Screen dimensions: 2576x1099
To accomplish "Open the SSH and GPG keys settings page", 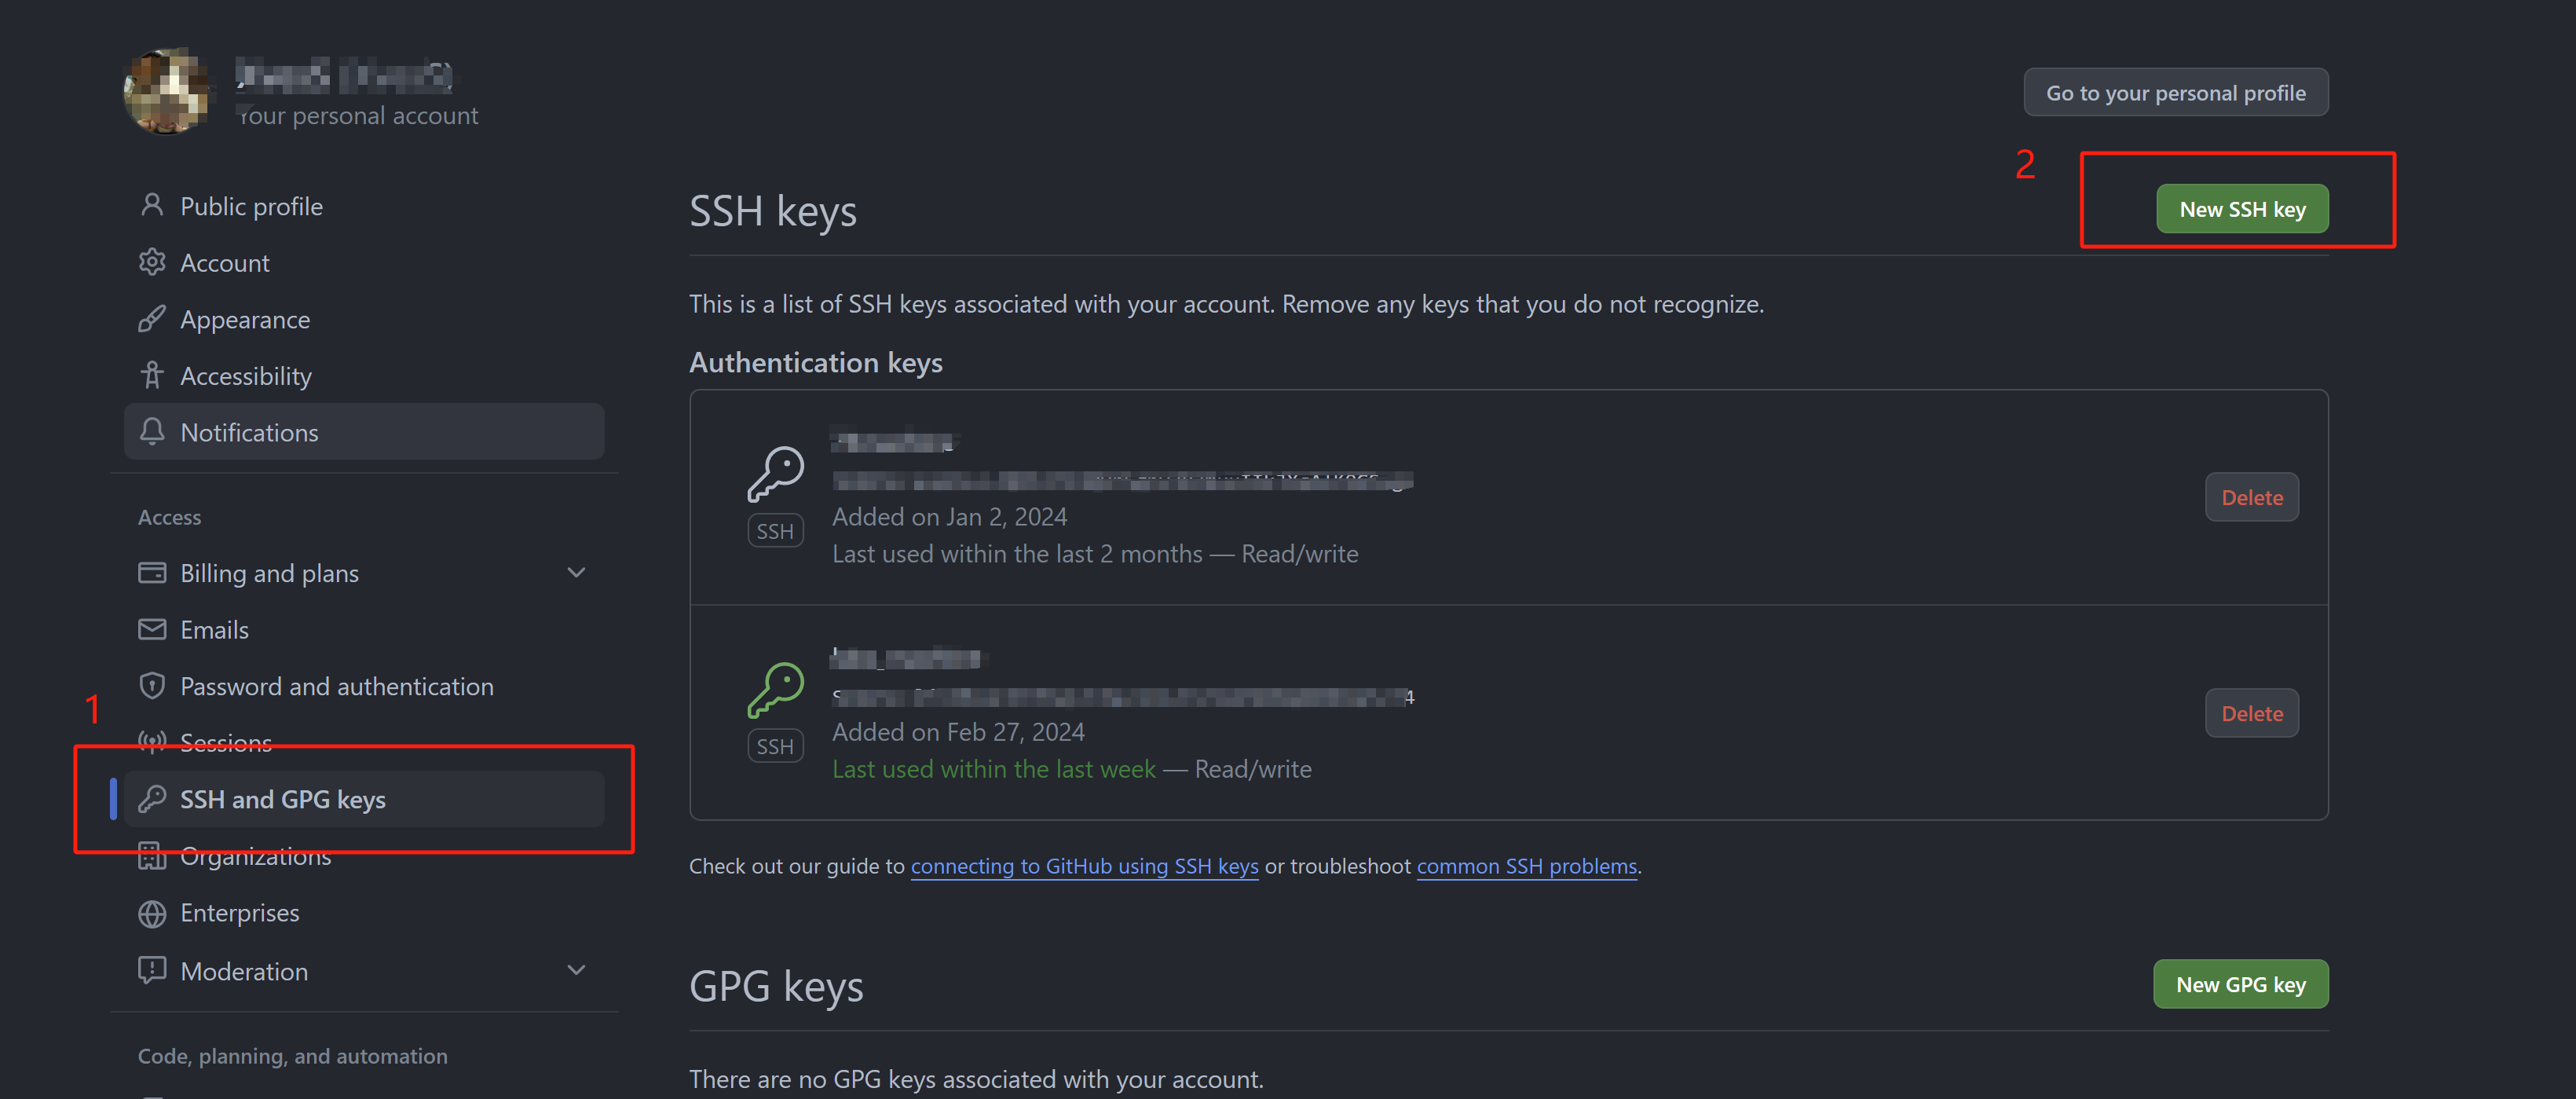I will point(282,799).
